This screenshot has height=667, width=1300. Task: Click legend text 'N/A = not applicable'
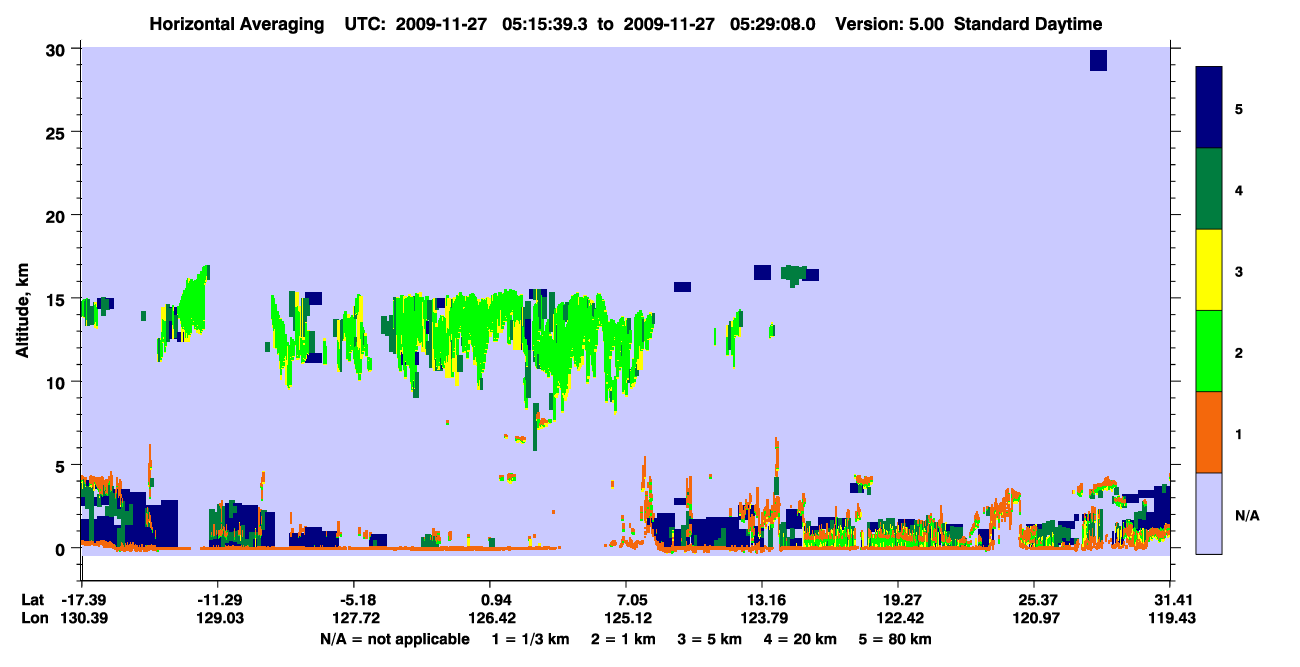(394, 639)
